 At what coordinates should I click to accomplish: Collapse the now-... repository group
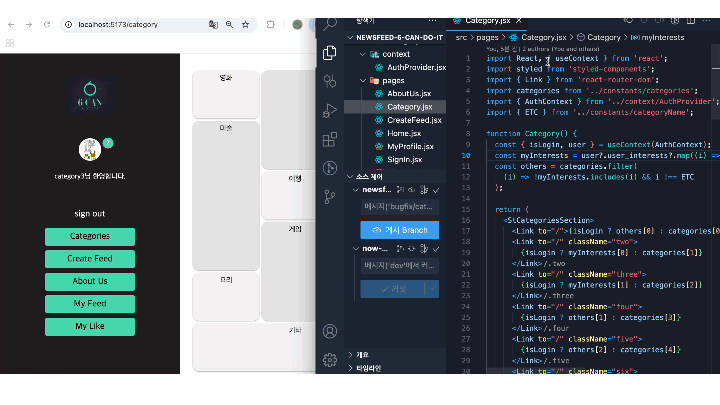click(x=356, y=249)
